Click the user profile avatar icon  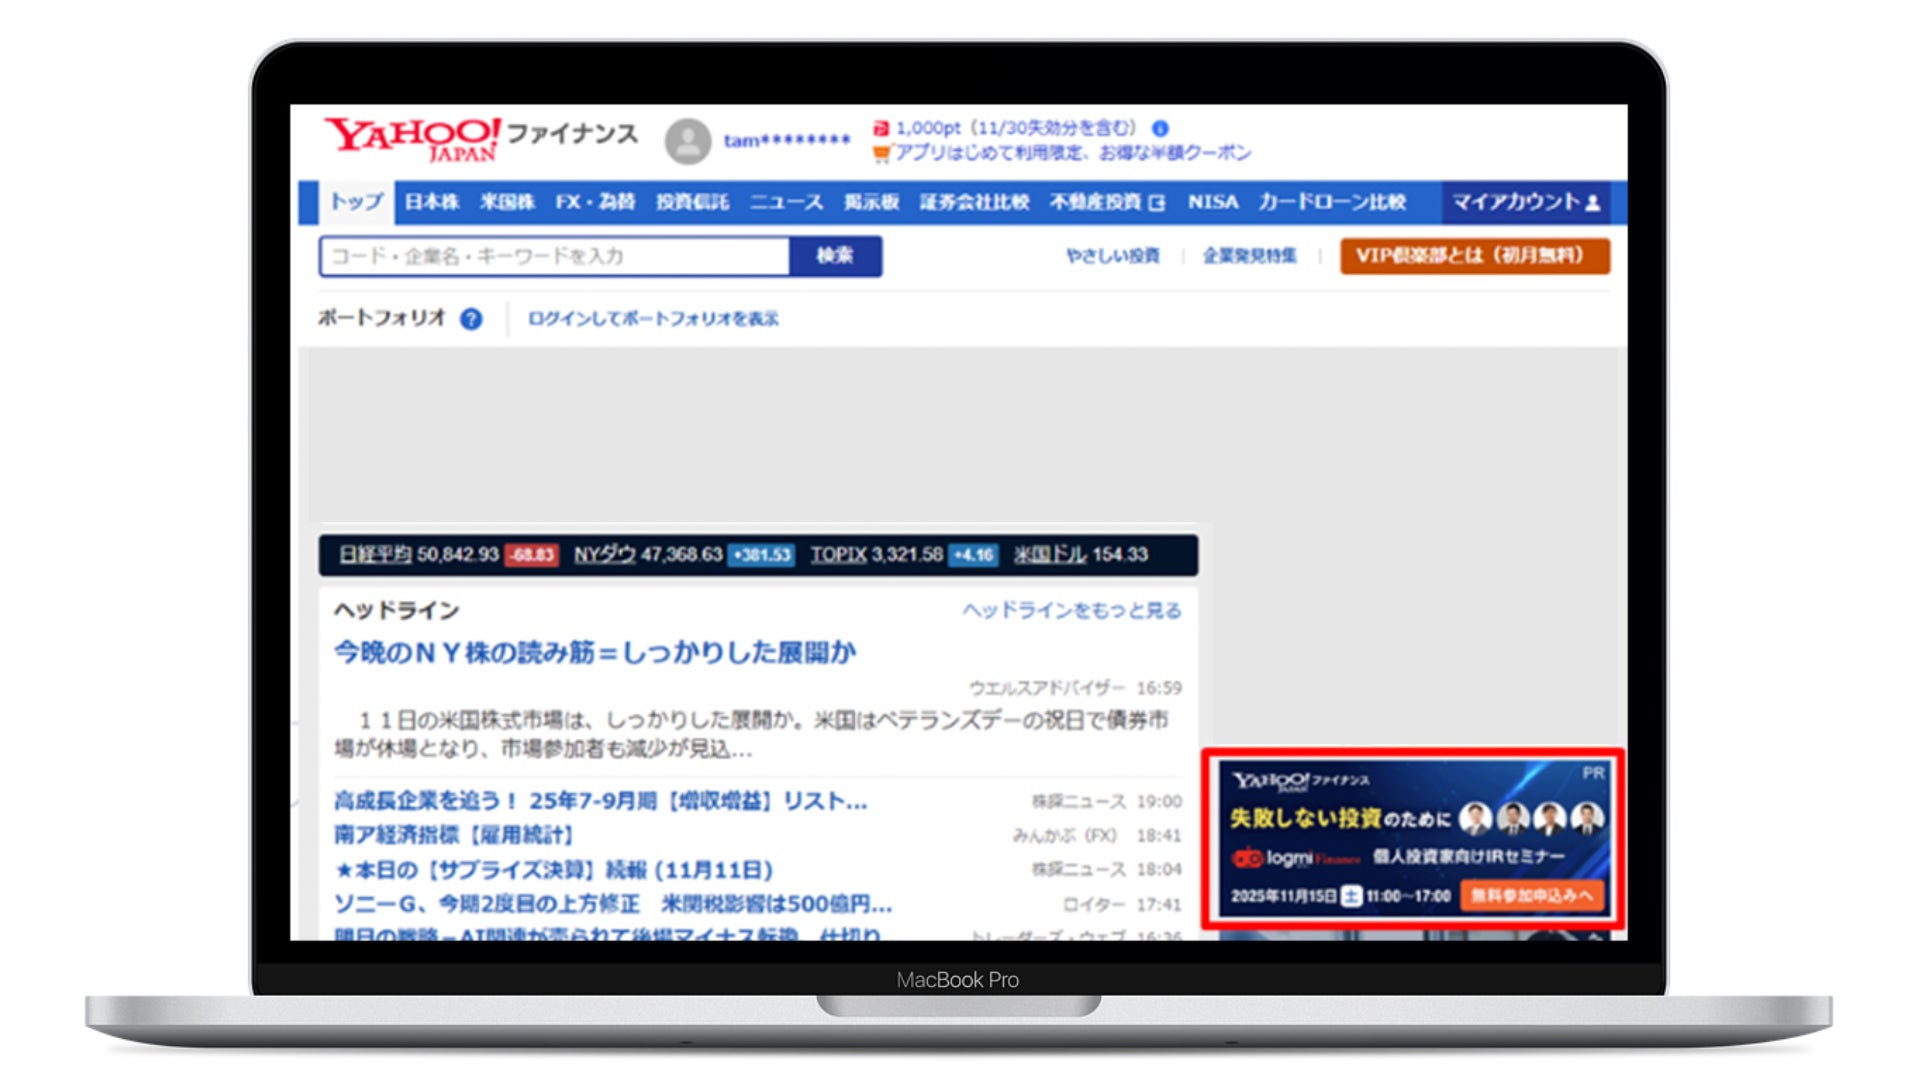tap(688, 141)
